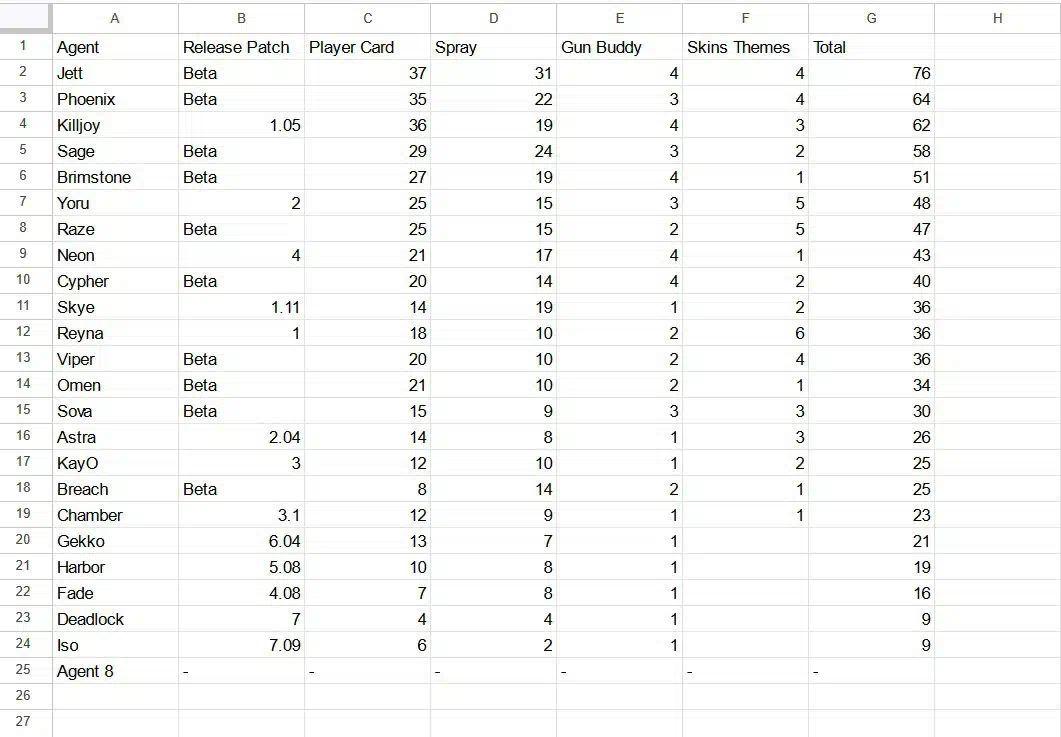Select the Total header cell
The image size is (1061, 737).
click(x=872, y=47)
